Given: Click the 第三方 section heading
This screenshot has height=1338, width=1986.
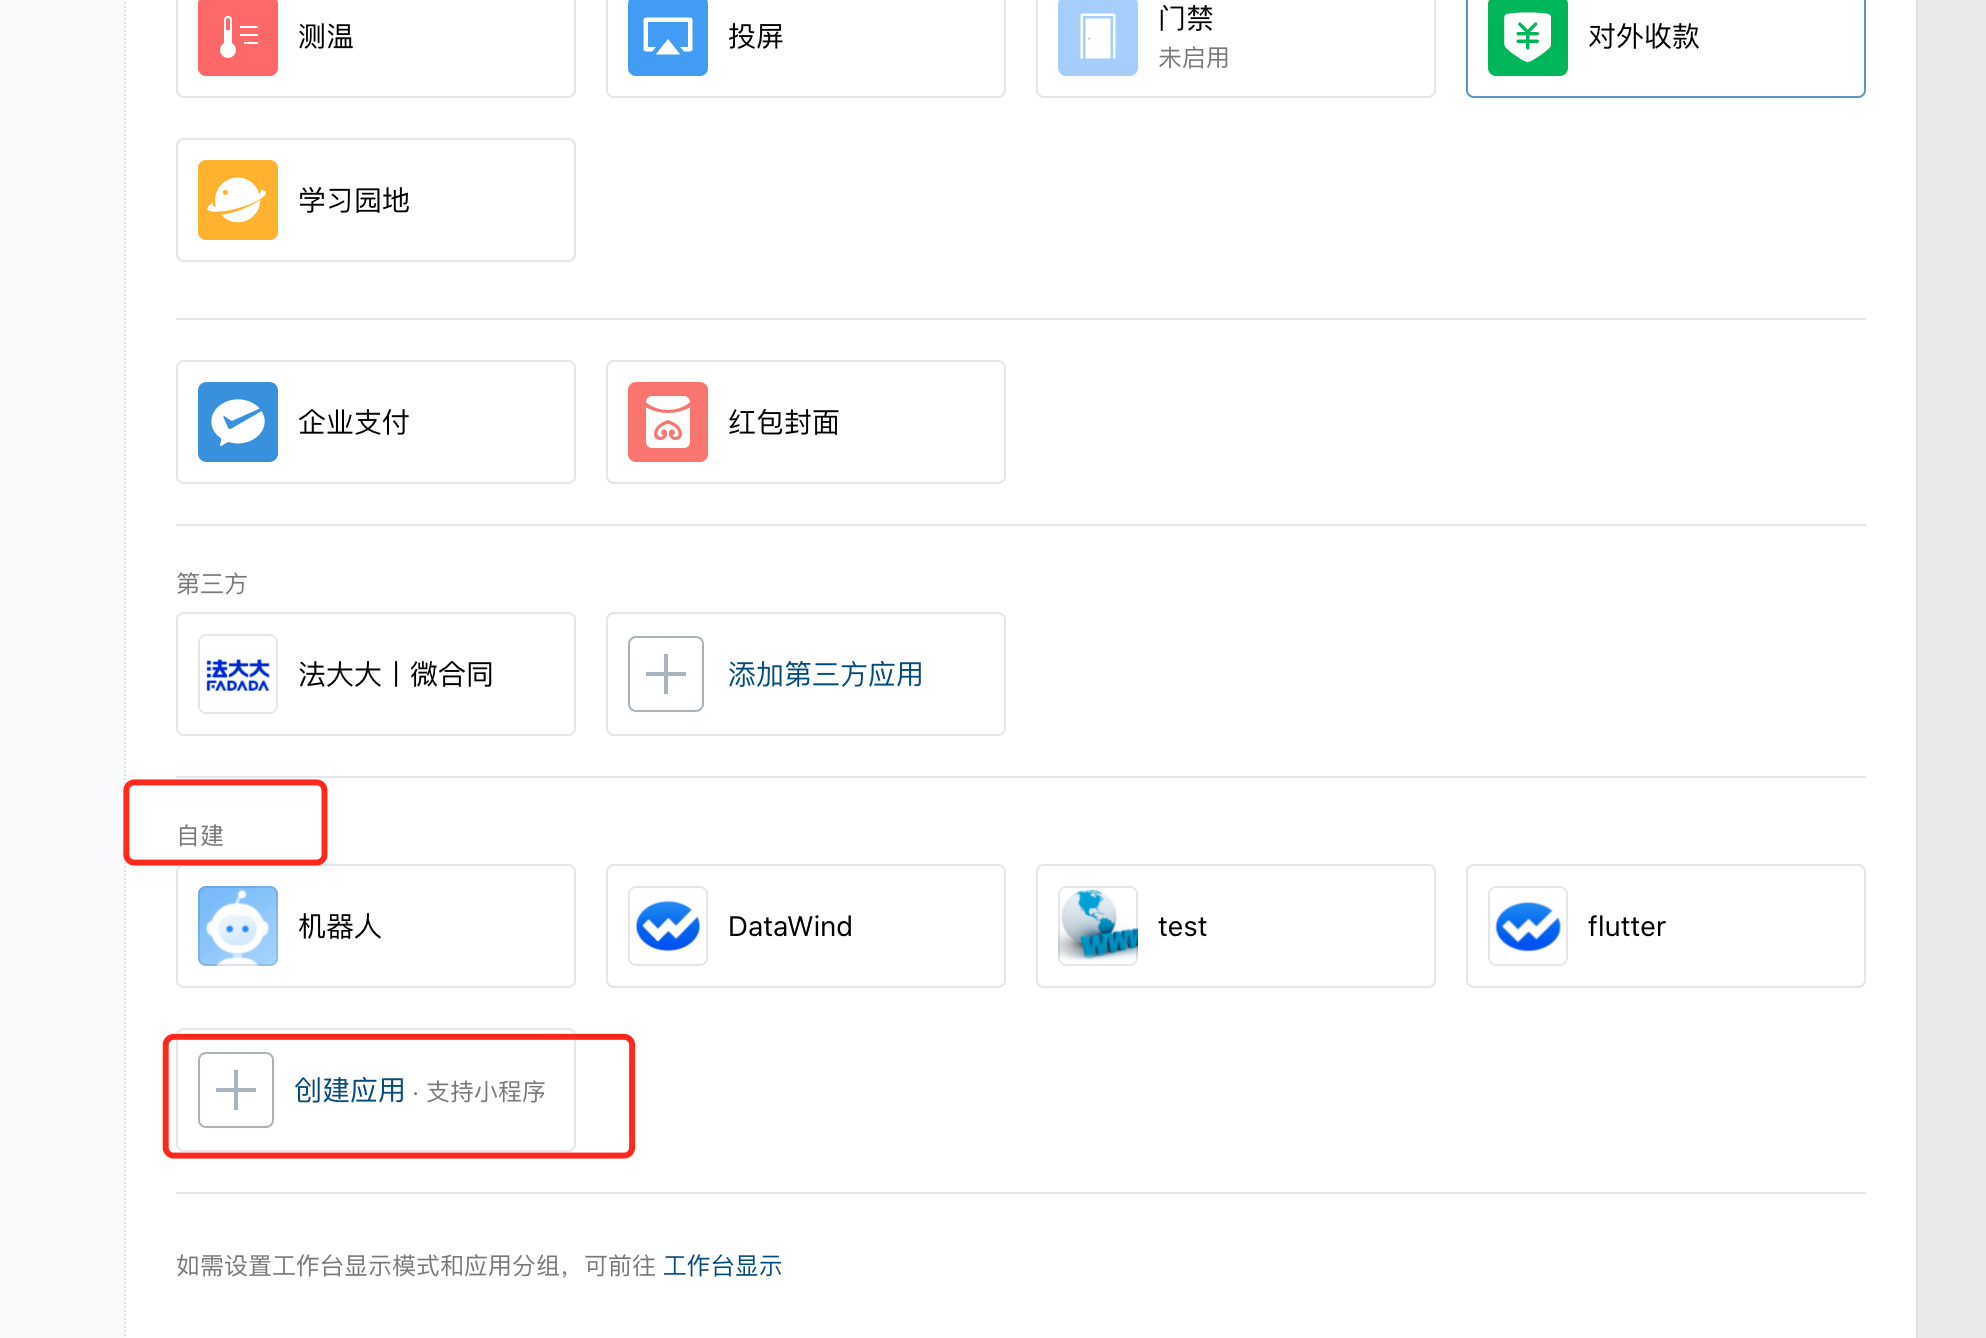Looking at the screenshot, I should (212, 584).
